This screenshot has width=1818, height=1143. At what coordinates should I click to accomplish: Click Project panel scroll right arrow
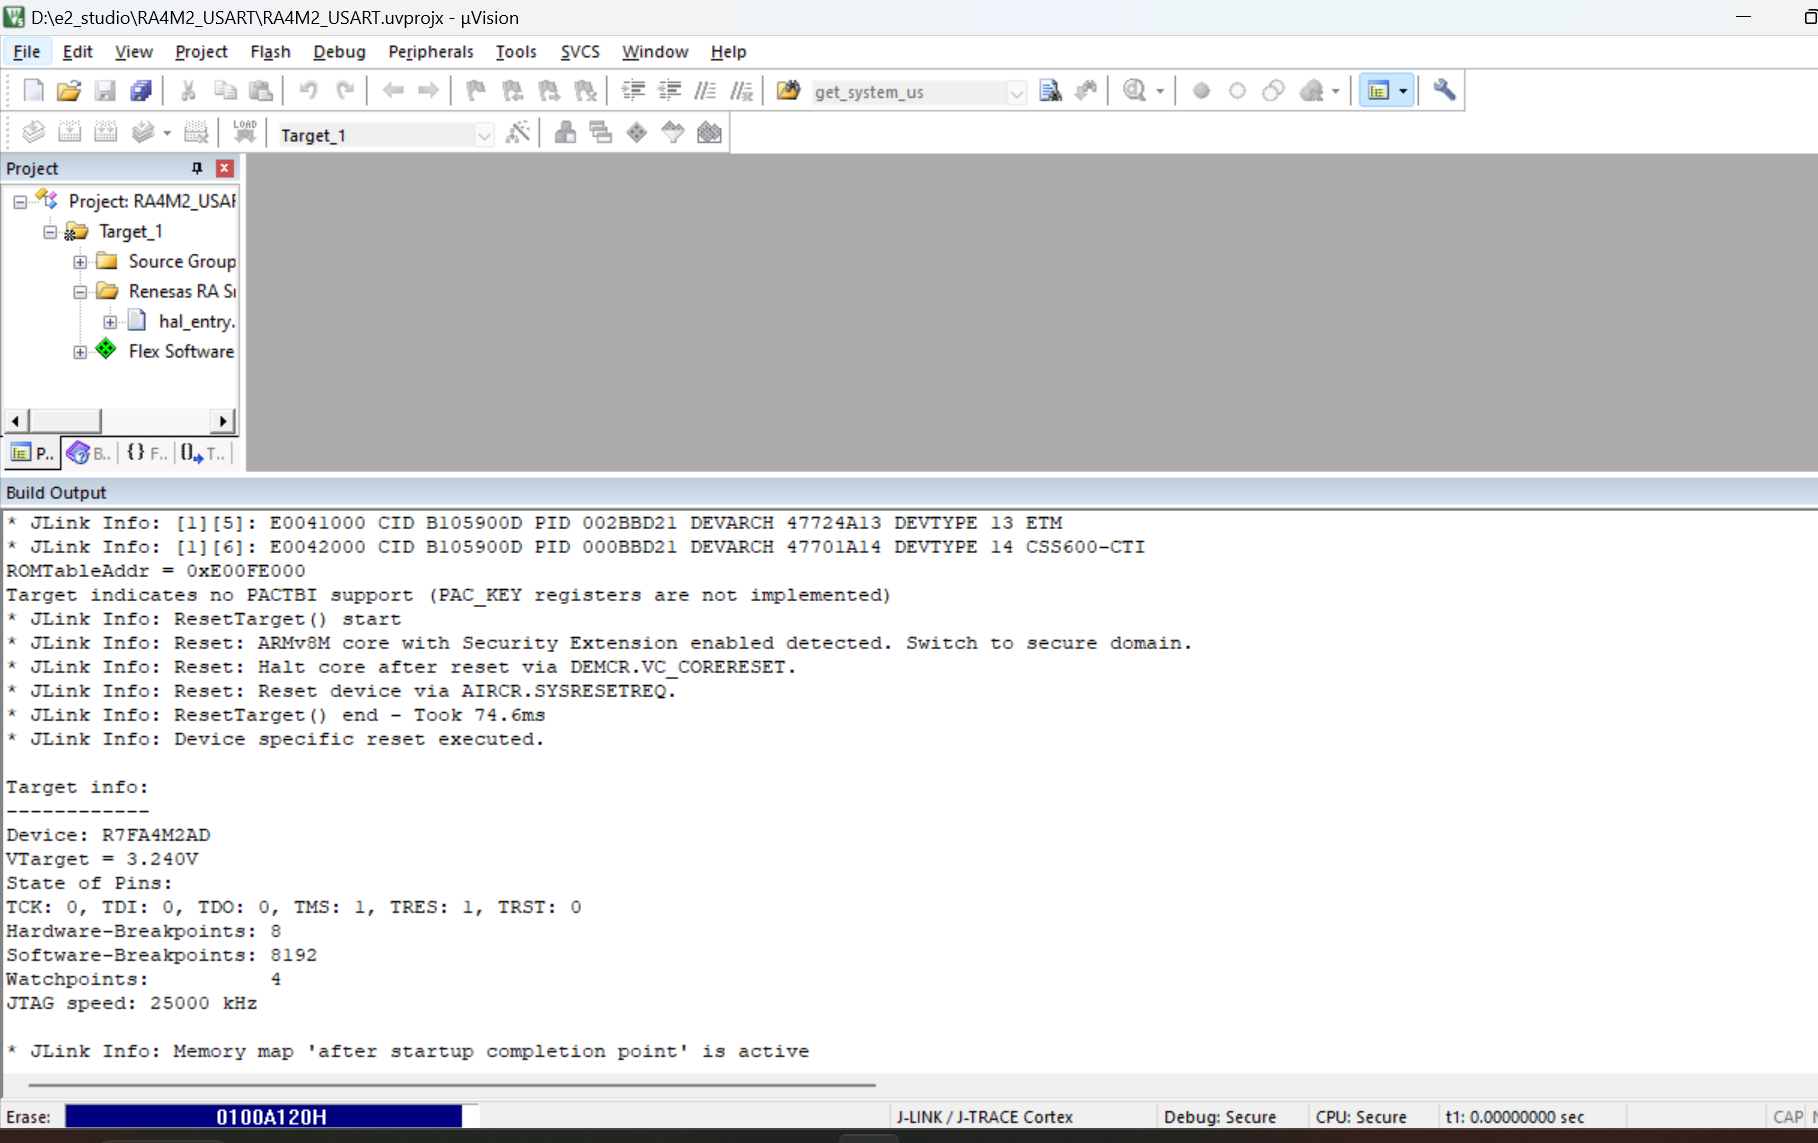224,421
